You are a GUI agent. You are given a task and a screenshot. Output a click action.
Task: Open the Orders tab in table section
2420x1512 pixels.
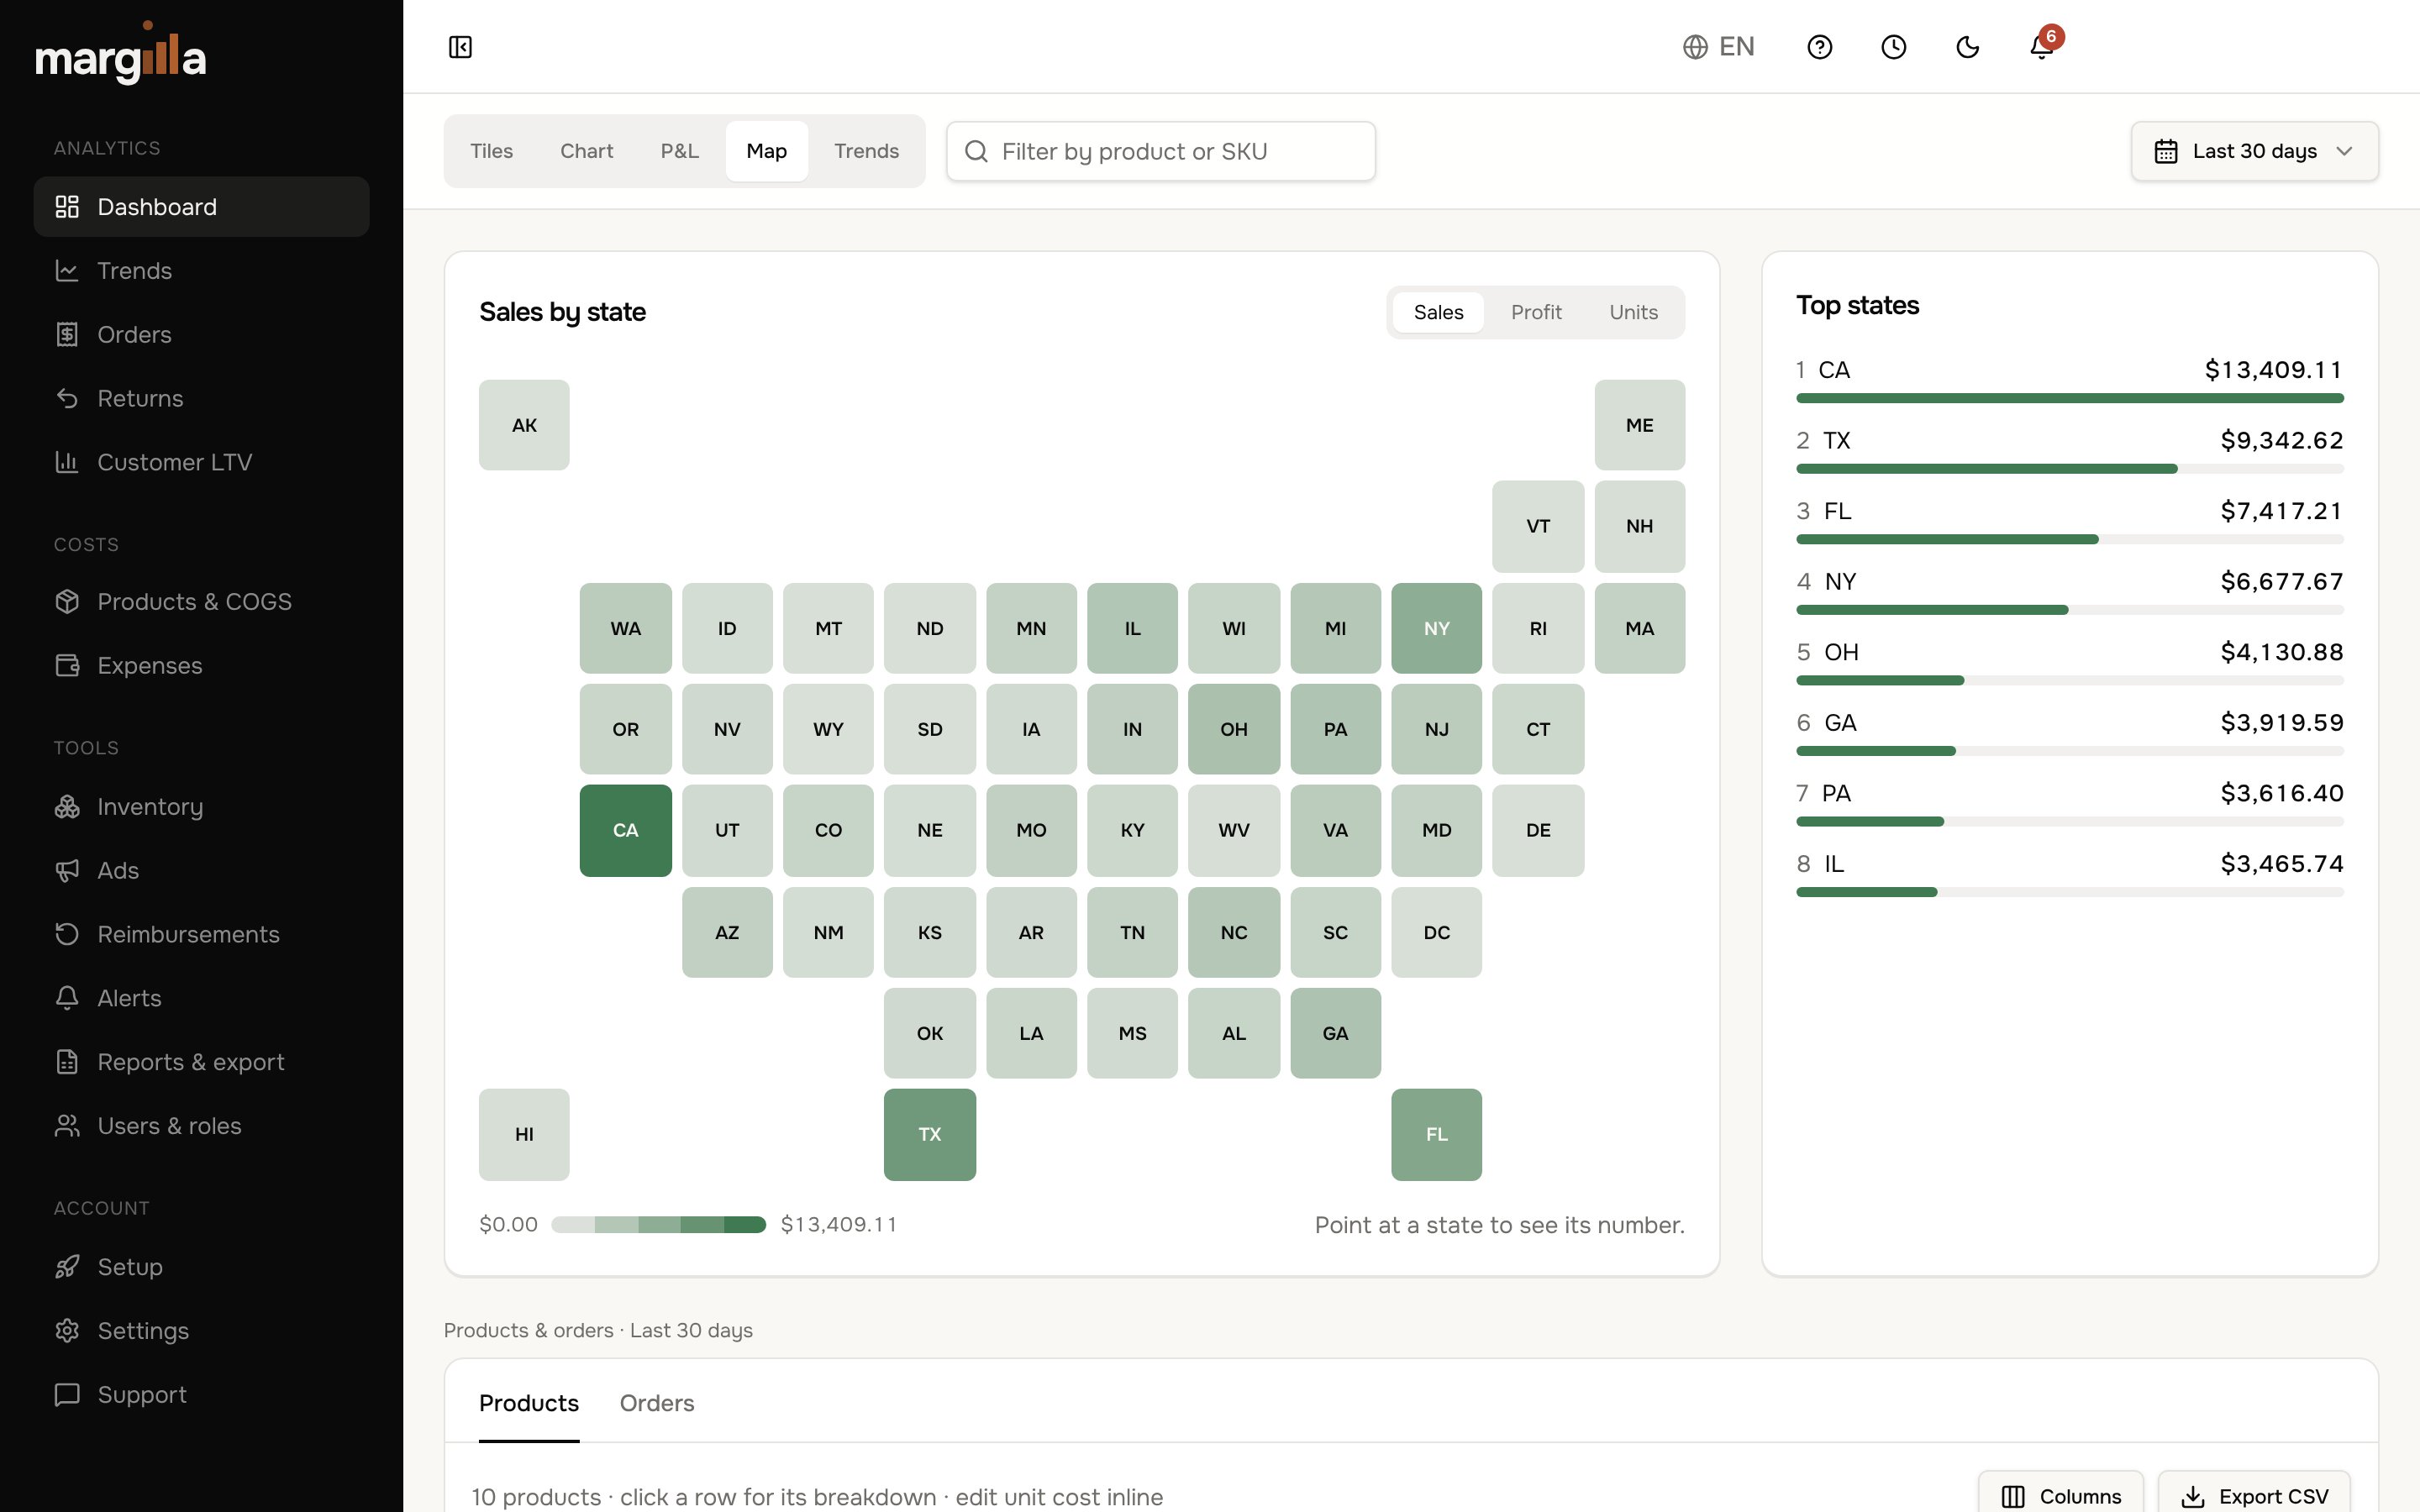click(x=656, y=1403)
